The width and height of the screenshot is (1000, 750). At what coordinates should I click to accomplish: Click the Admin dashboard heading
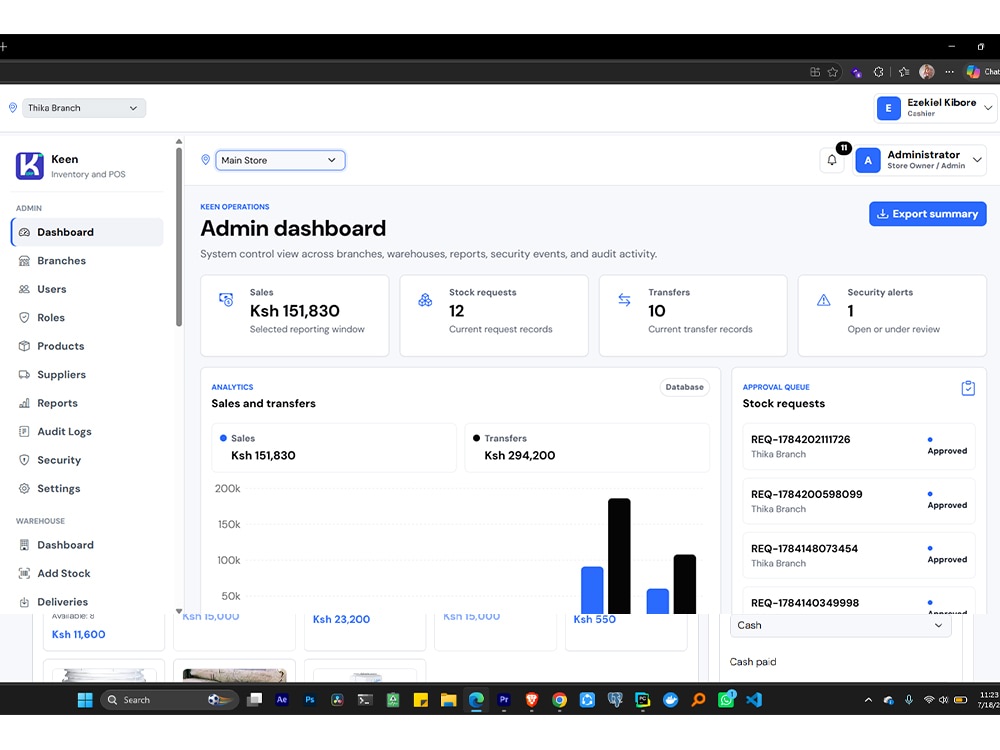point(293,228)
